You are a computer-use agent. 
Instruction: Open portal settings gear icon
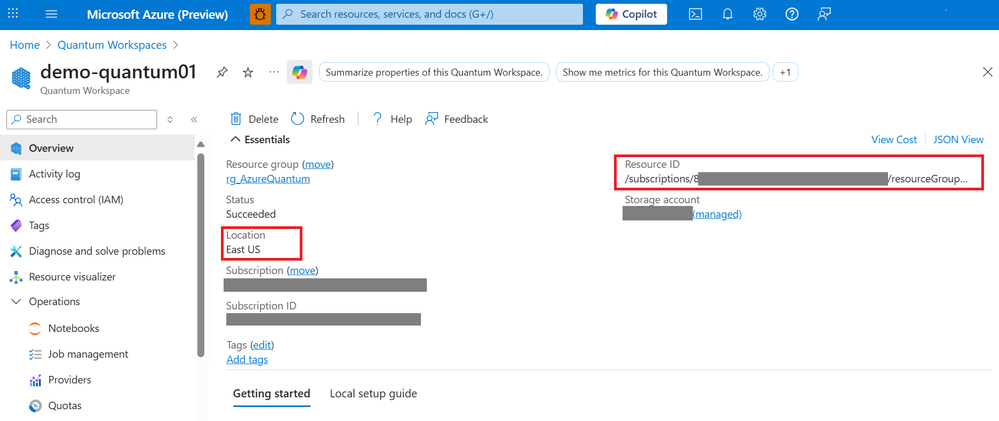[759, 14]
